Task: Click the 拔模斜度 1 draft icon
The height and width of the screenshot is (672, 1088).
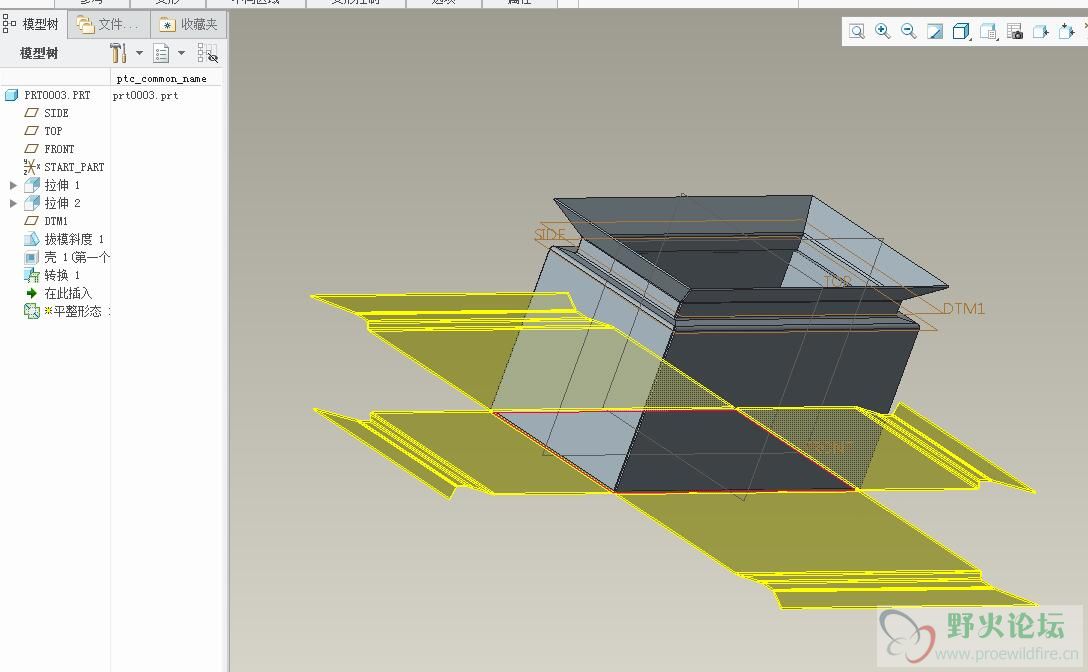Action: click(32, 240)
